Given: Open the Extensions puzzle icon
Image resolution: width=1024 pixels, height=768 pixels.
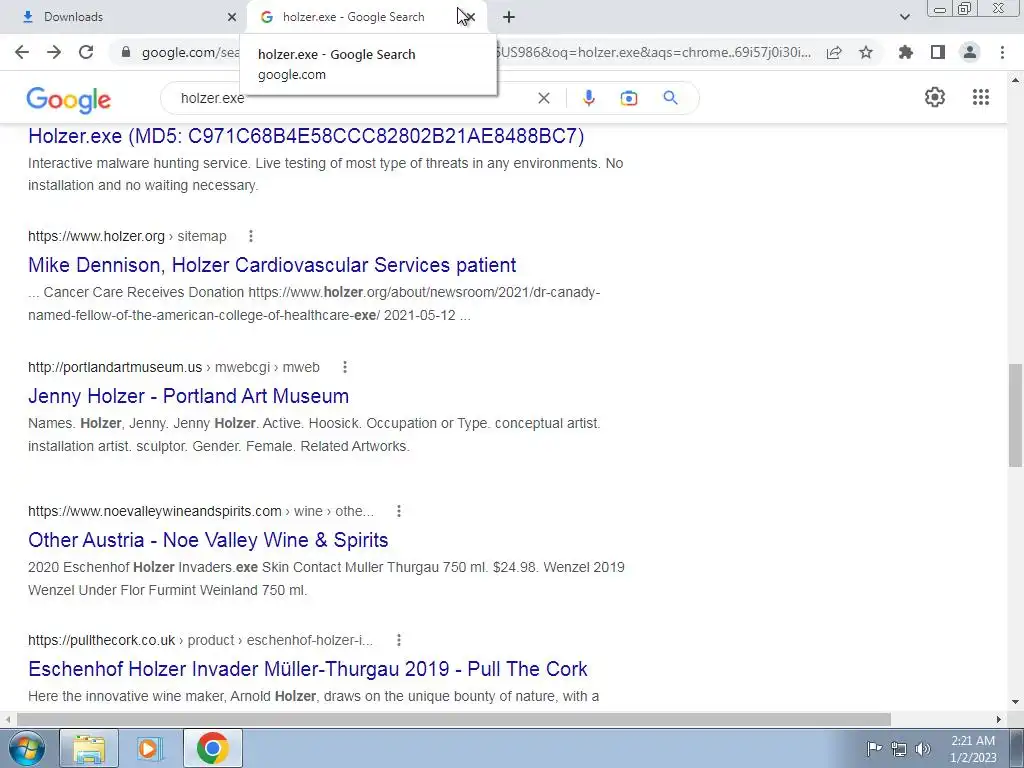Looking at the screenshot, I should 905,52.
